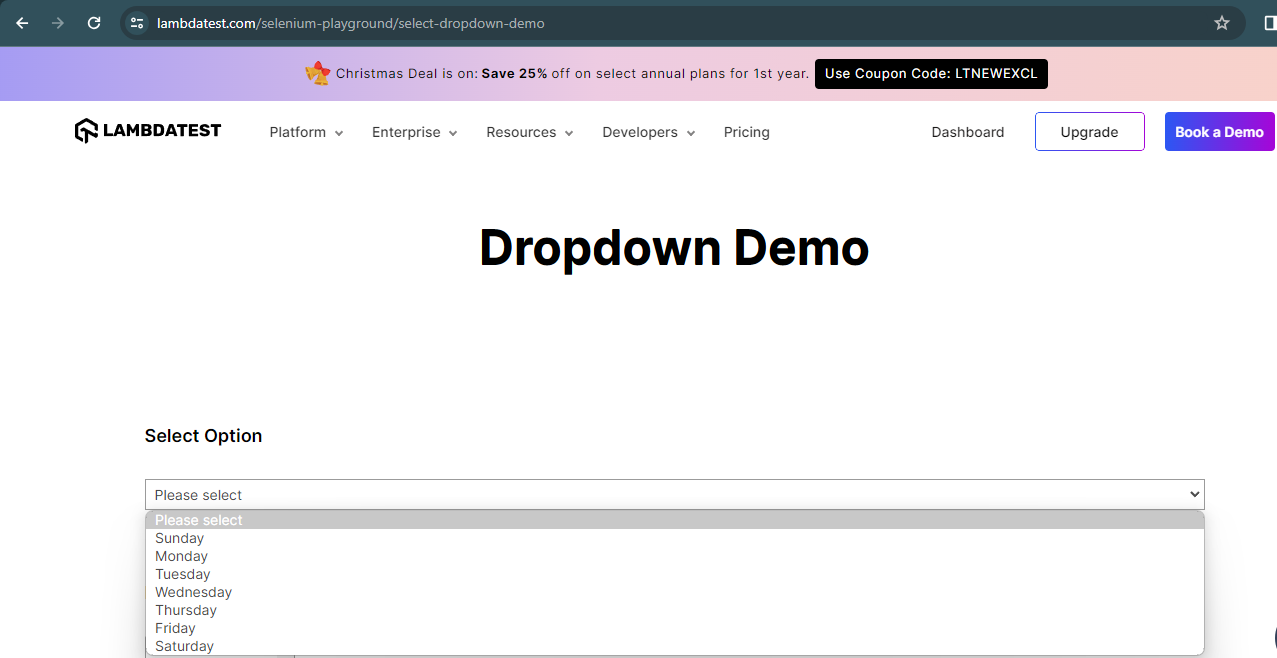Select Wednesday from the dropdown list

(675, 592)
